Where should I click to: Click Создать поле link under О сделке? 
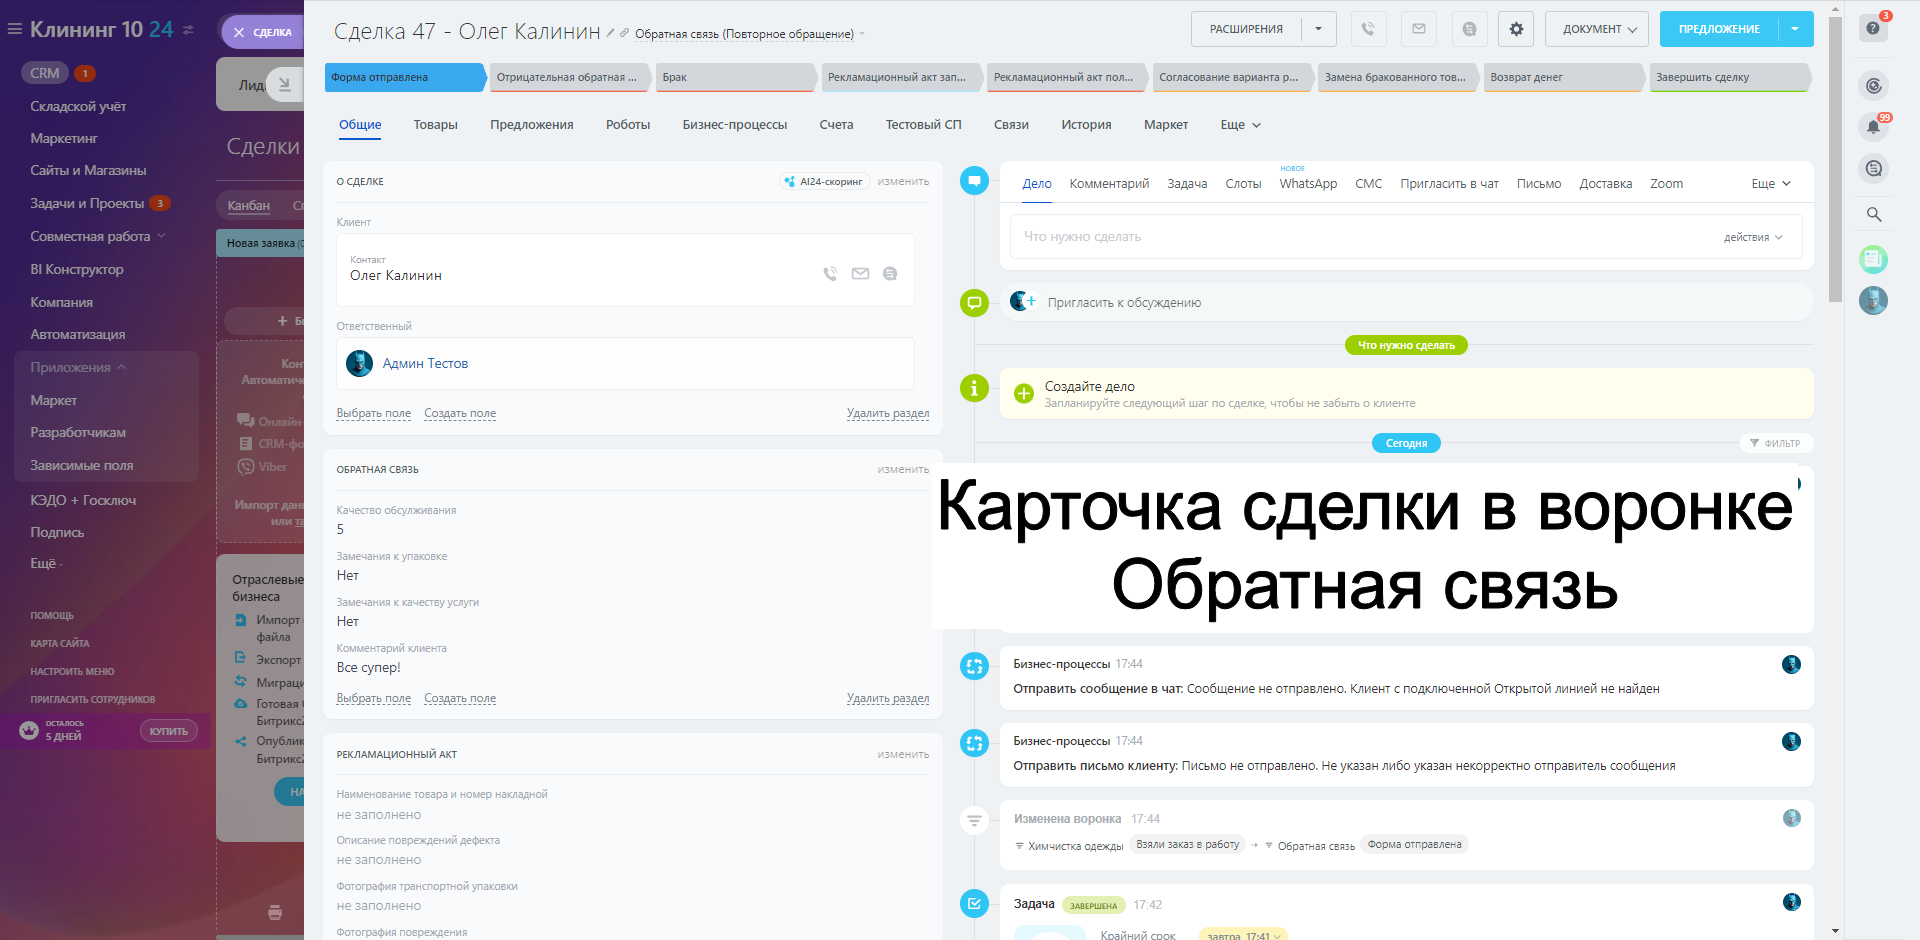(460, 413)
